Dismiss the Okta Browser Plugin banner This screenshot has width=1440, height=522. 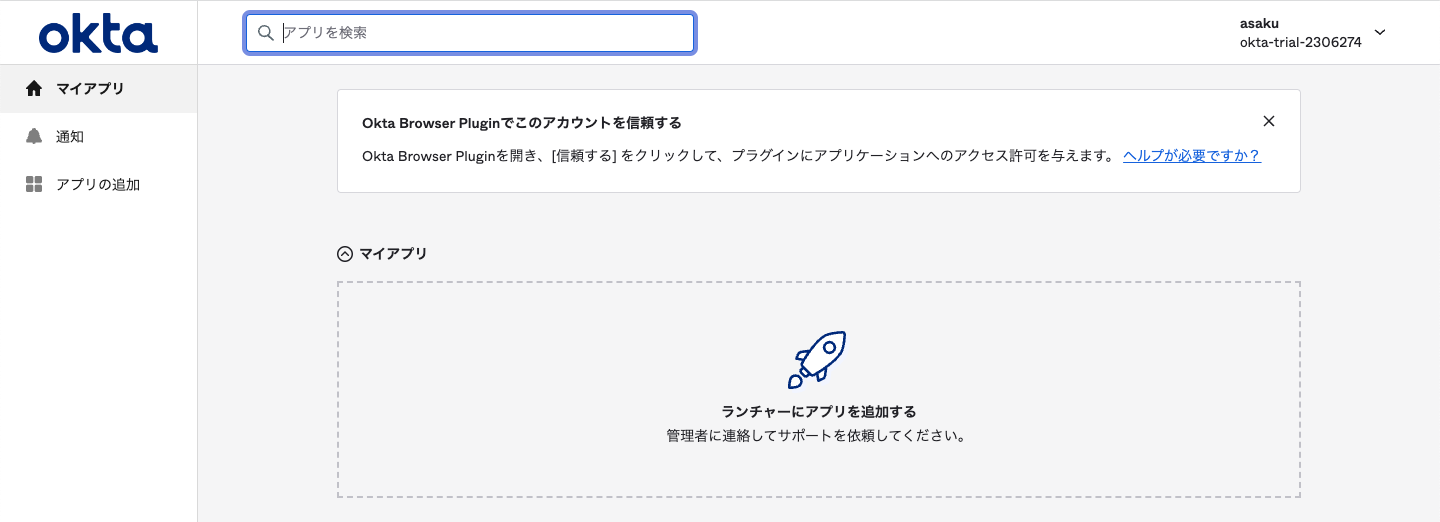click(x=1269, y=121)
